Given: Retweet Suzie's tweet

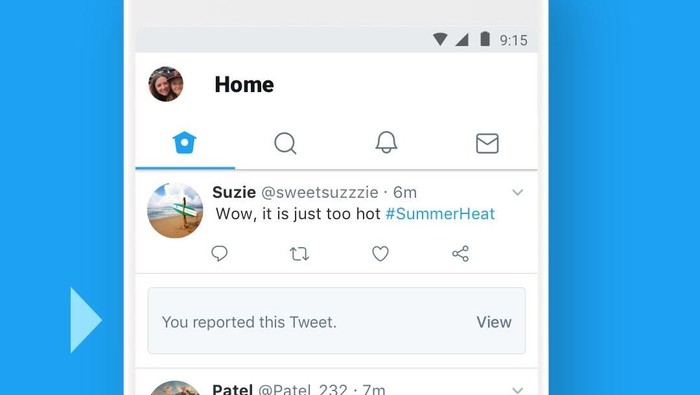Looking at the screenshot, I should [x=299, y=254].
